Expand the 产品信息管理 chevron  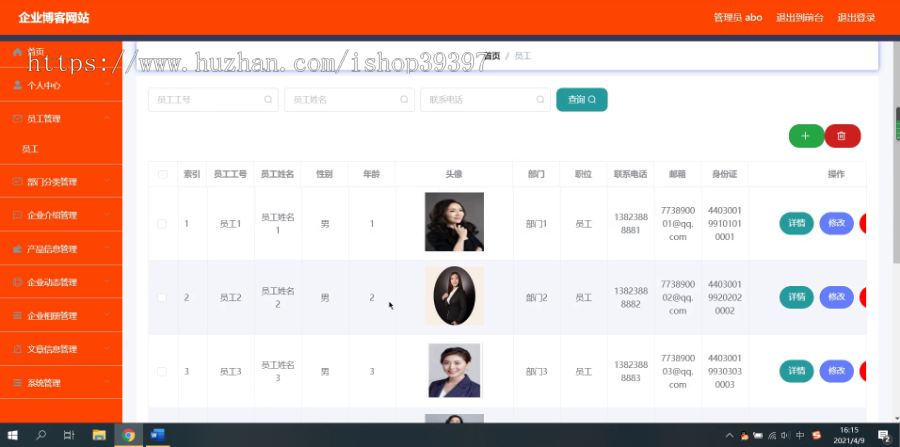tap(107, 248)
